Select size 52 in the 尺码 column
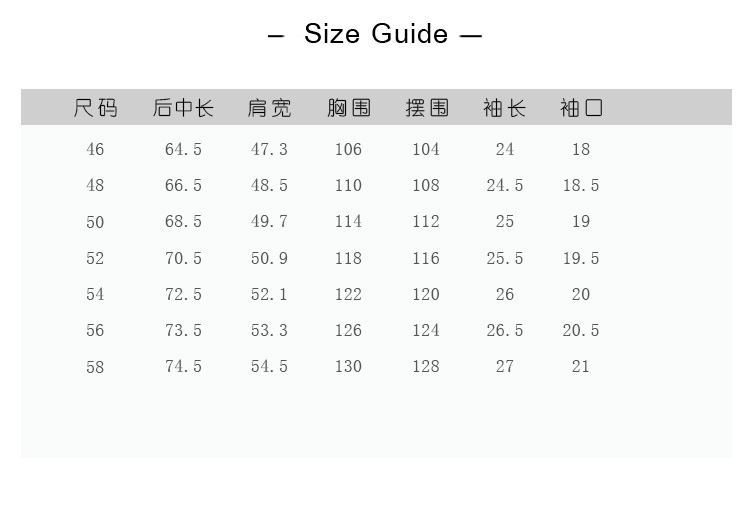Image resolution: width=750 pixels, height=521 pixels. click(95, 258)
